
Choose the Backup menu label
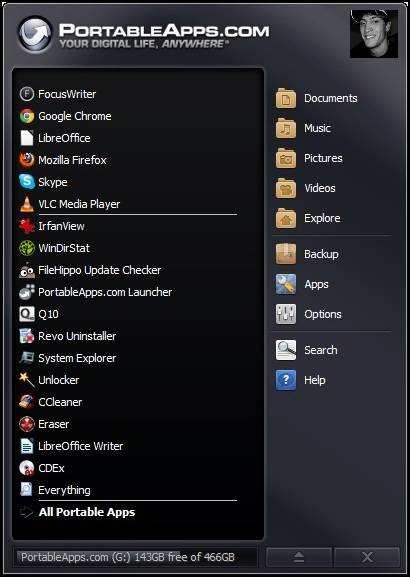pyautogui.click(x=321, y=254)
